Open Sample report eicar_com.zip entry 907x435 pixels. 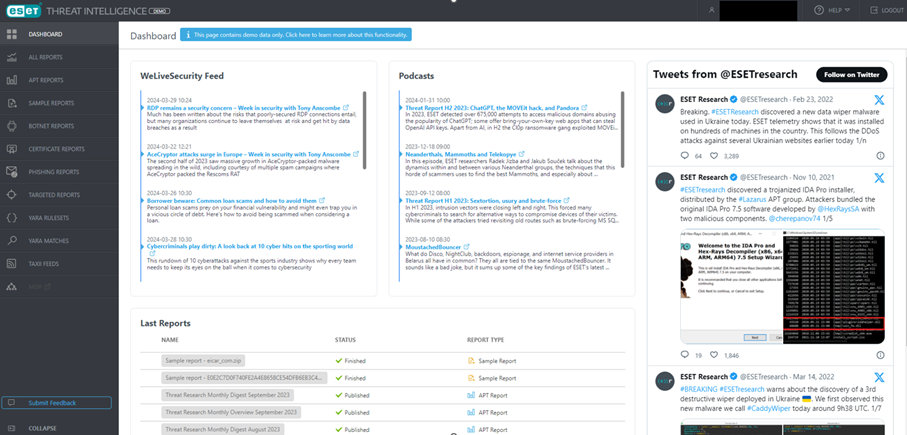[x=204, y=358]
